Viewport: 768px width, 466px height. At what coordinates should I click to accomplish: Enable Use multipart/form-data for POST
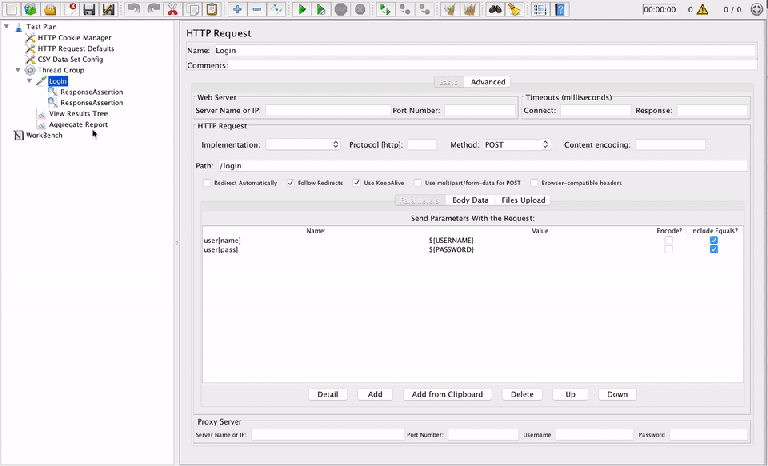pos(418,183)
